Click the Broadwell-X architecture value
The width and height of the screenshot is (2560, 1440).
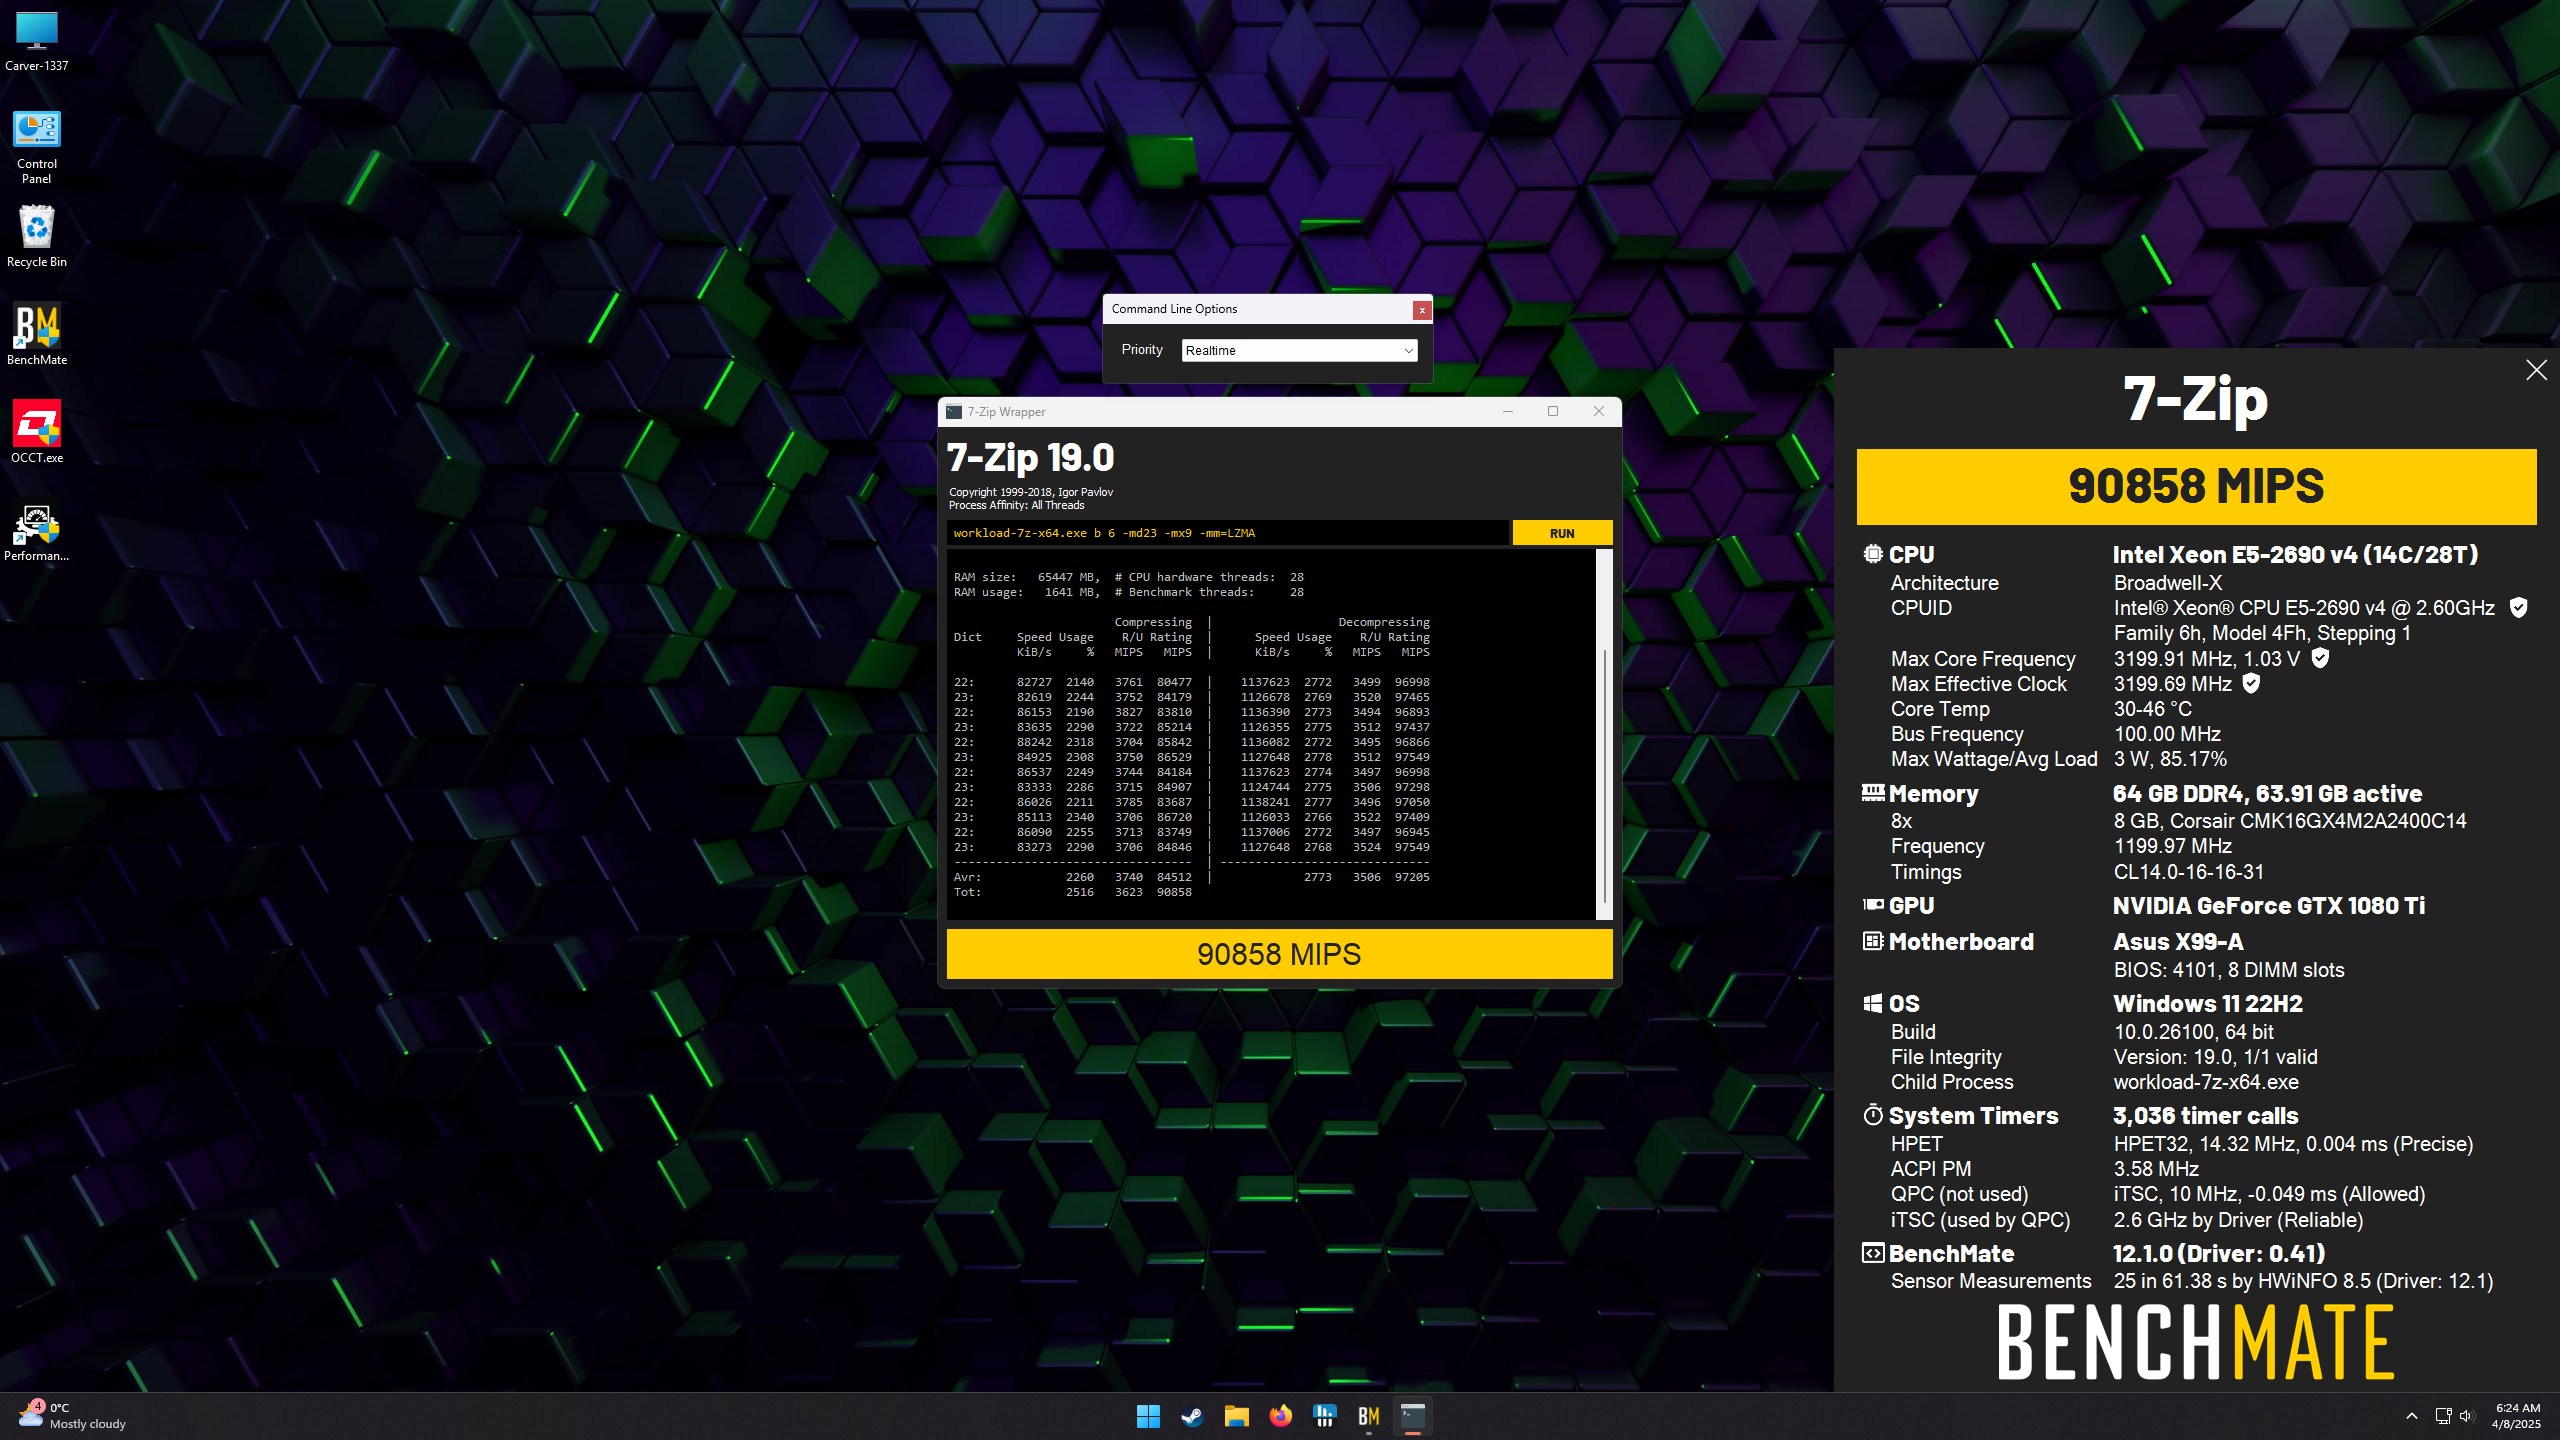(2167, 583)
